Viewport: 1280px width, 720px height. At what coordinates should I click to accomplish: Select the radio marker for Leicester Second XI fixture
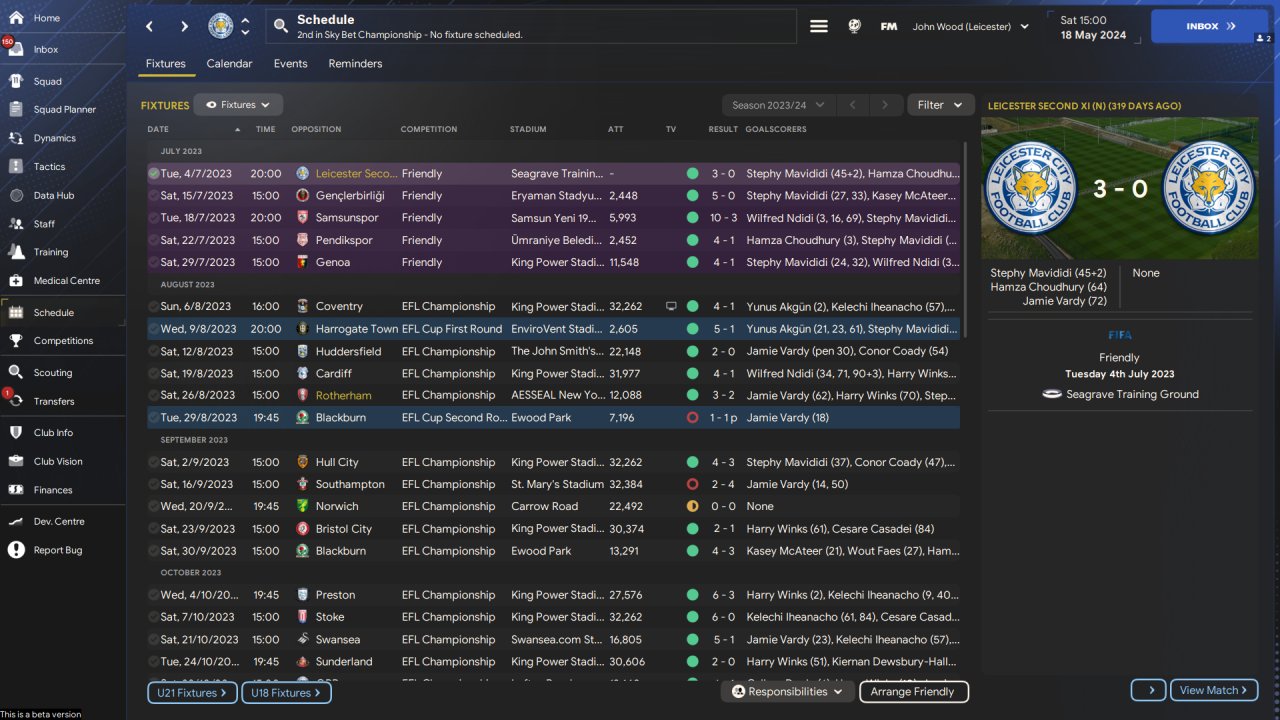(153, 173)
